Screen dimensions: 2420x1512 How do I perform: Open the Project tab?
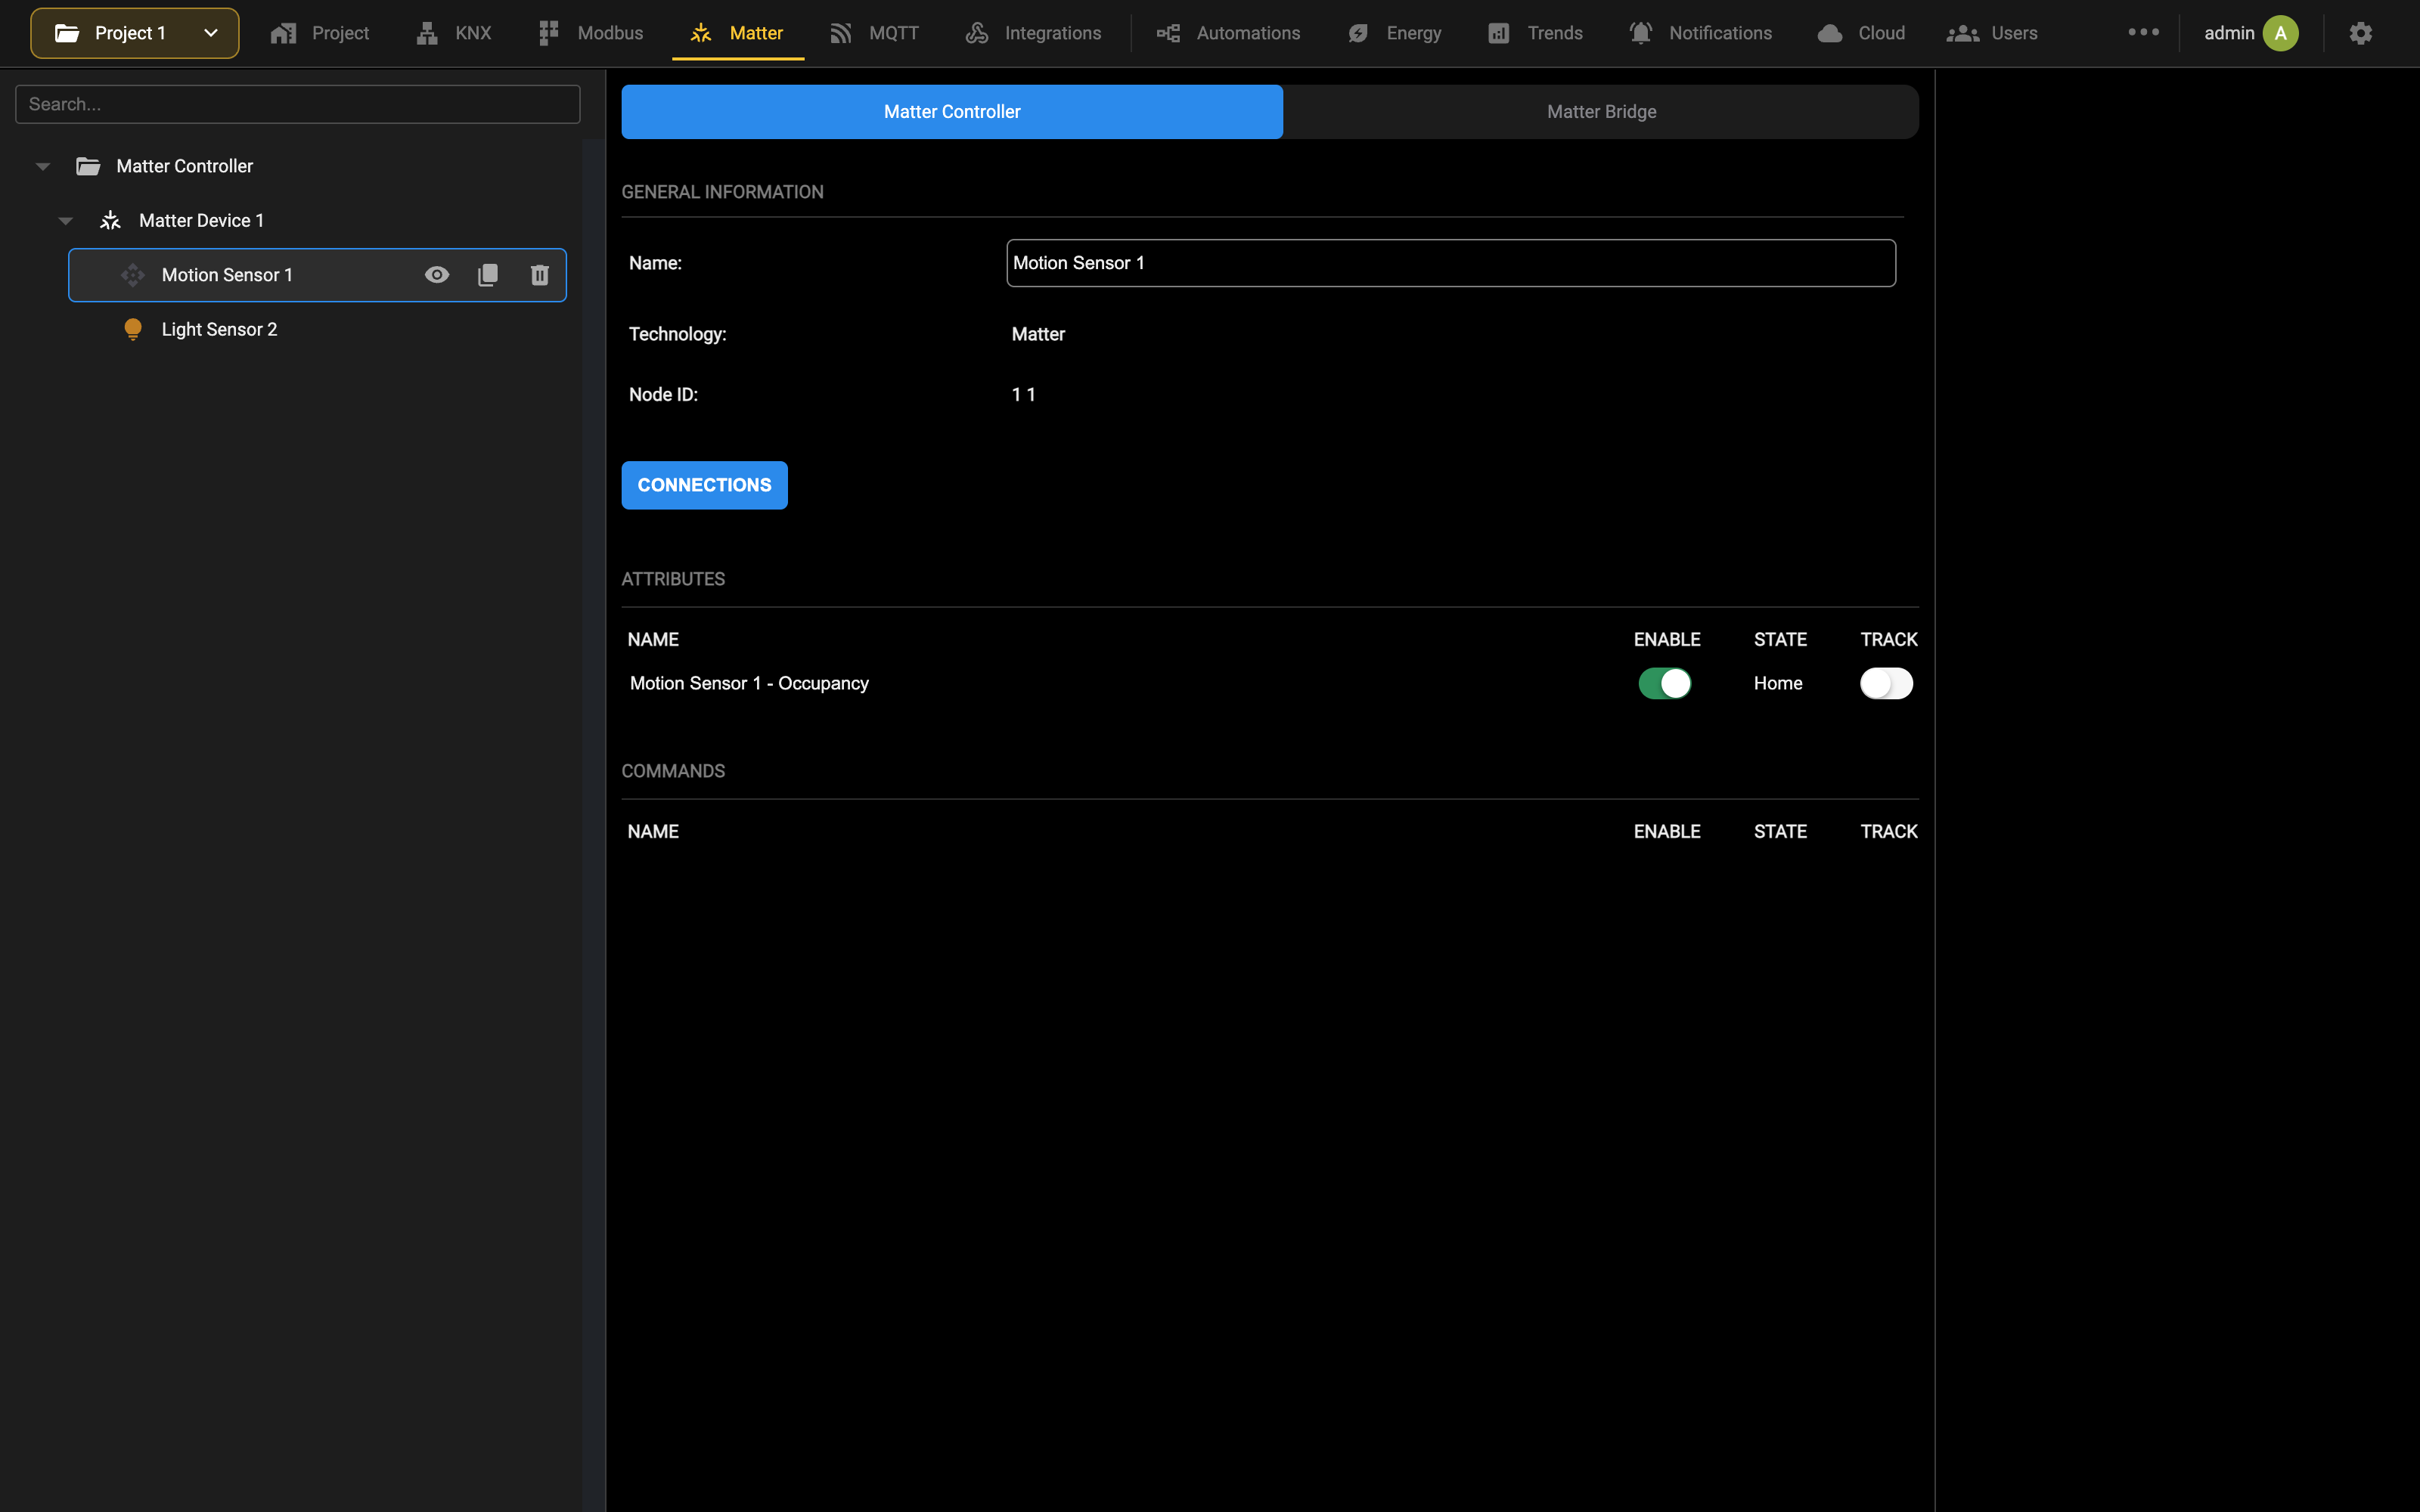(x=320, y=33)
